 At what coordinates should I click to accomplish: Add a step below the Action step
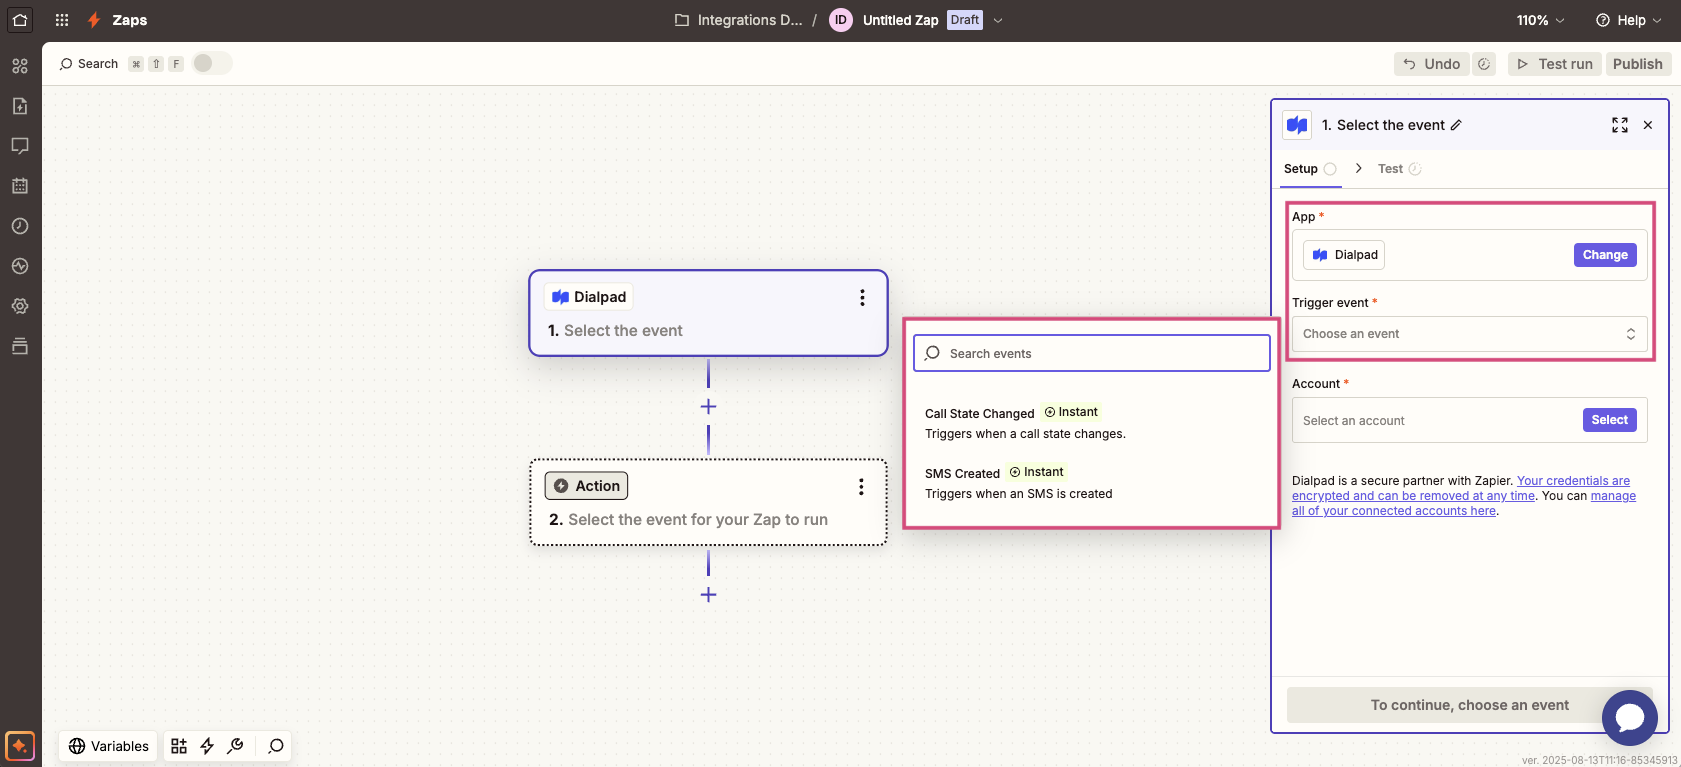pyautogui.click(x=708, y=595)
